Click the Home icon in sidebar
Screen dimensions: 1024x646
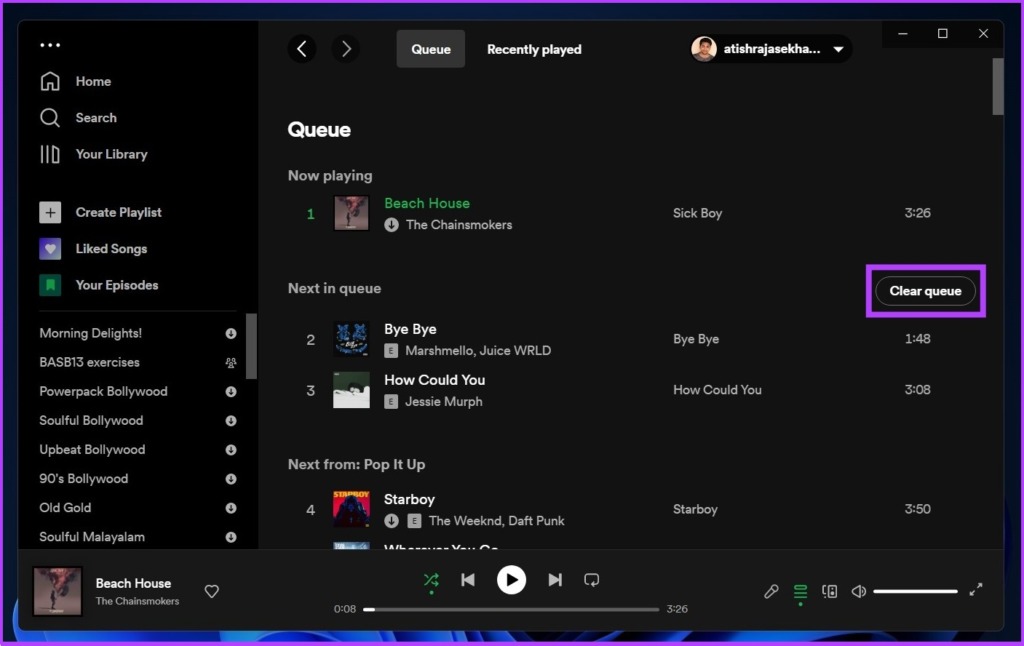(x=50, y=82)
